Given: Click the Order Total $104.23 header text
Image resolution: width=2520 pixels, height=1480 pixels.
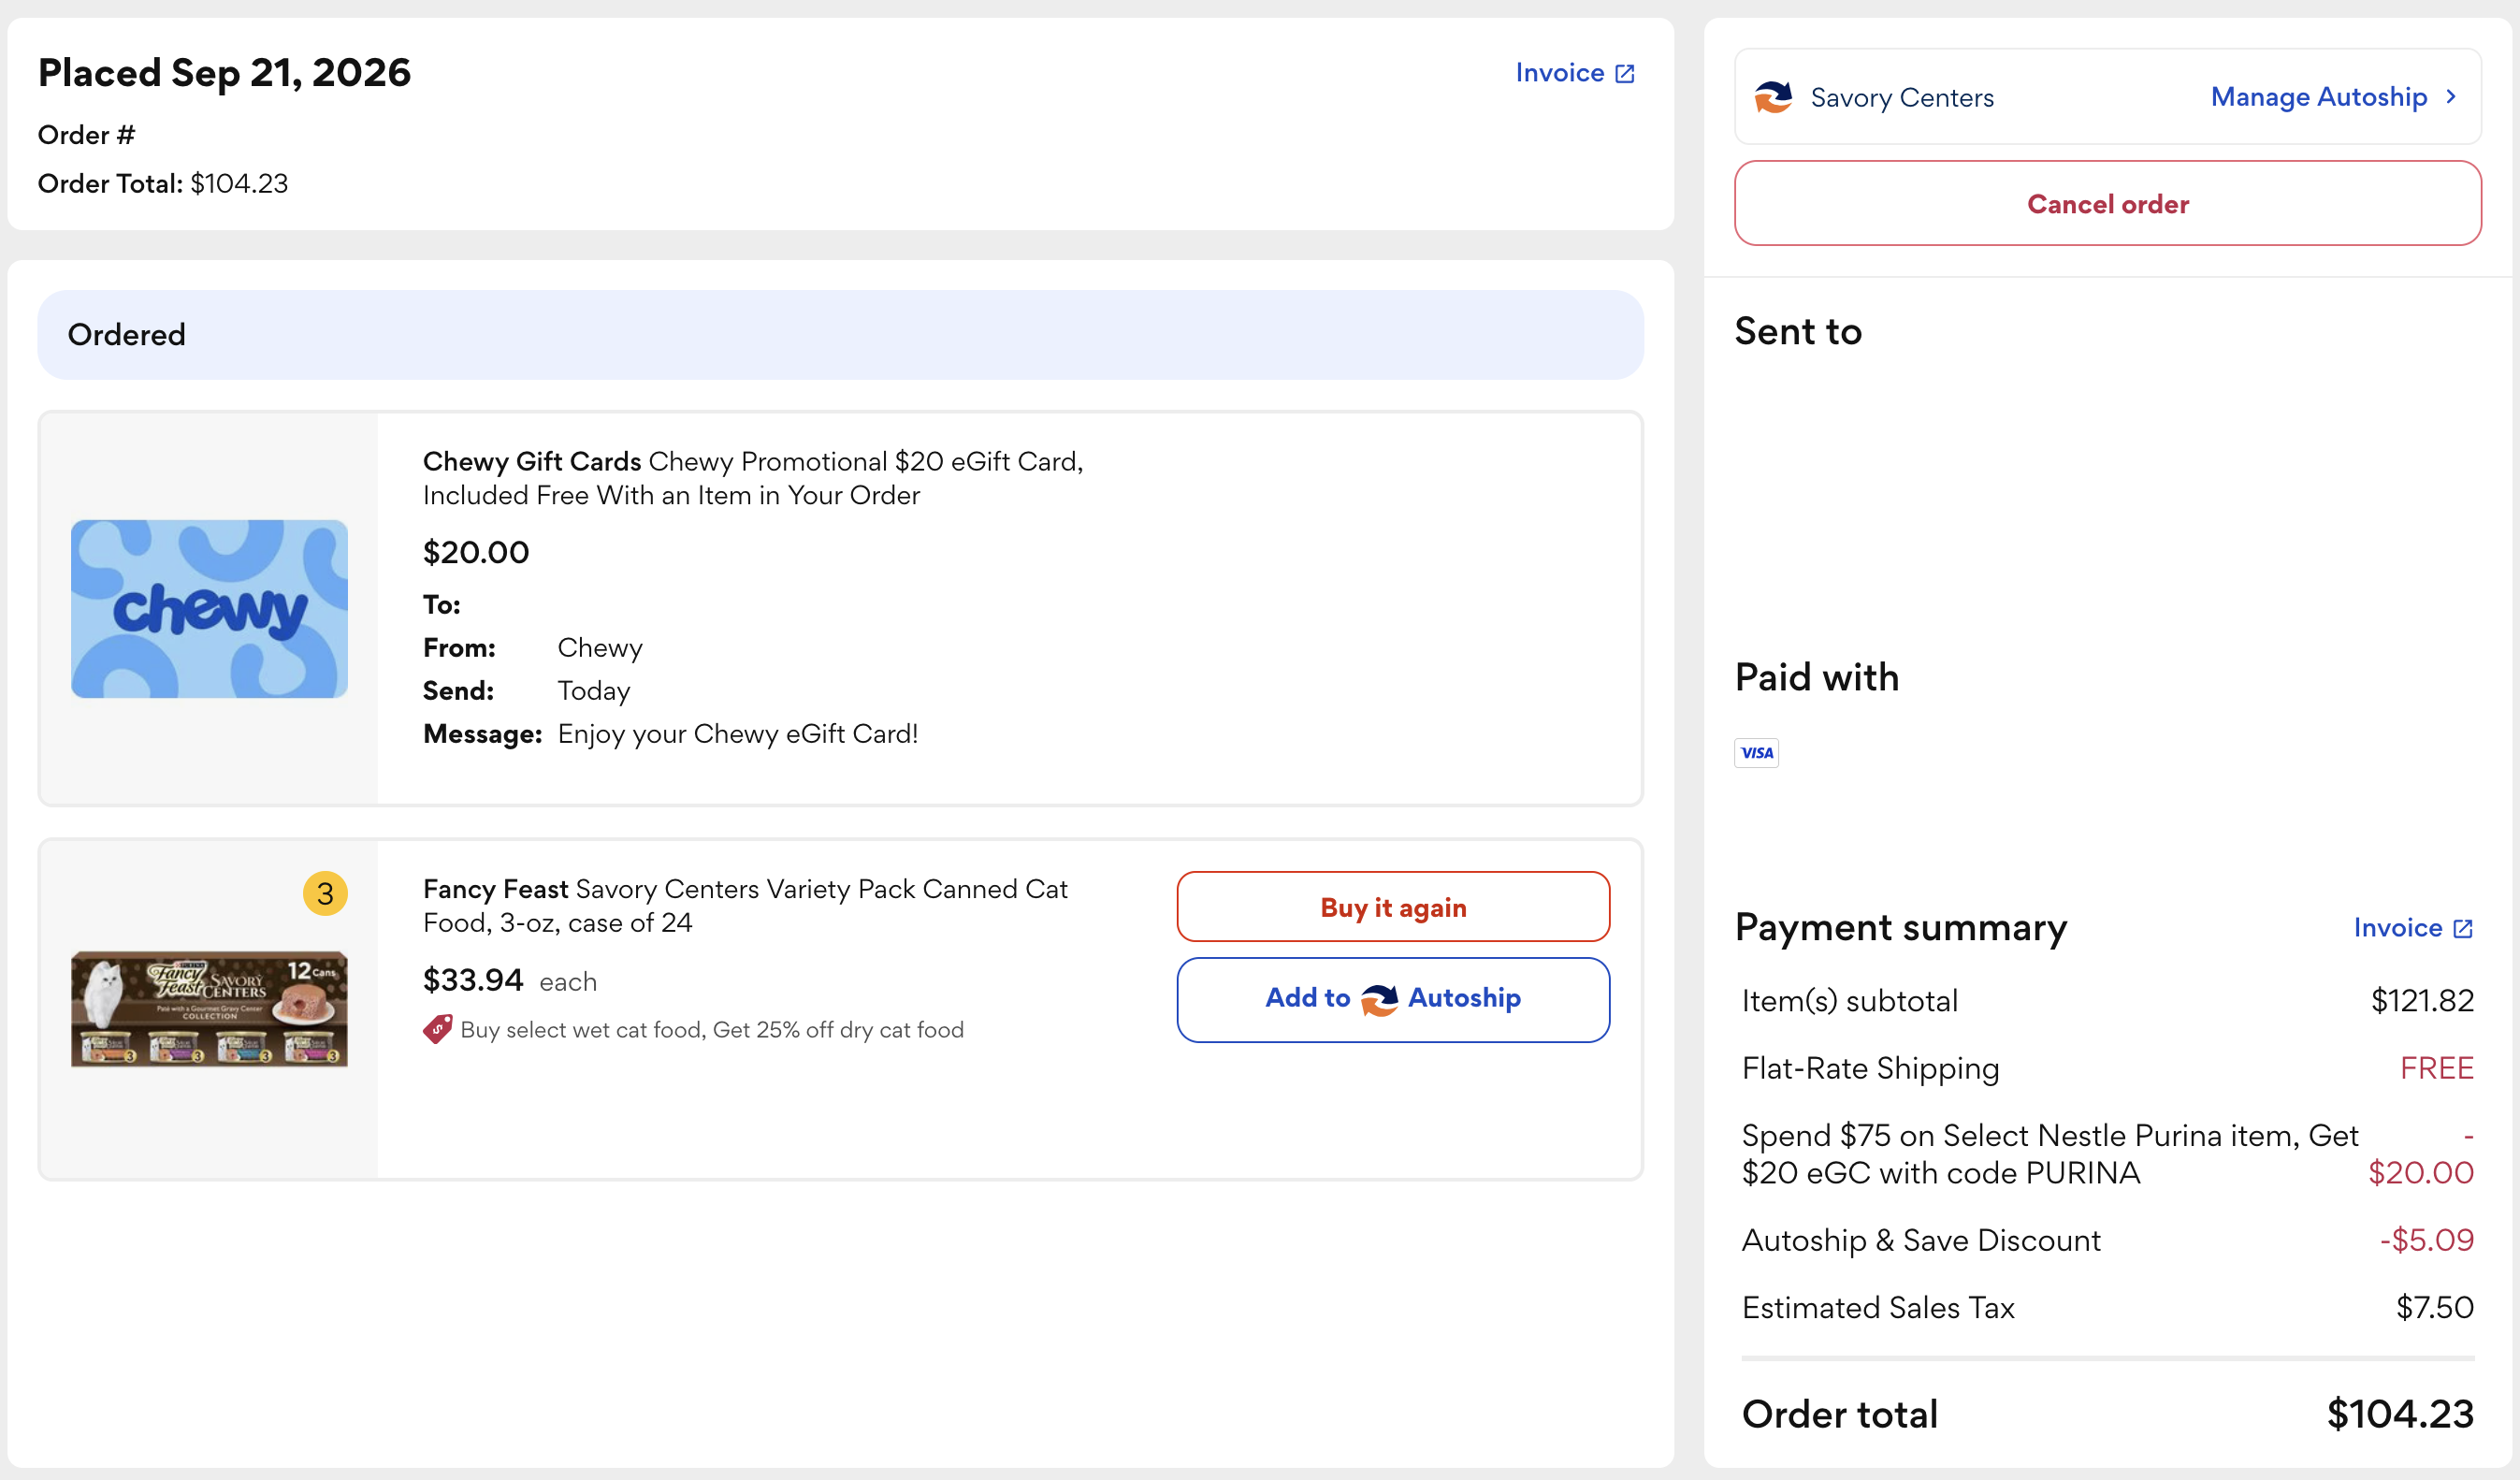Looking at the screenshot, I should [x=163, y=184].
